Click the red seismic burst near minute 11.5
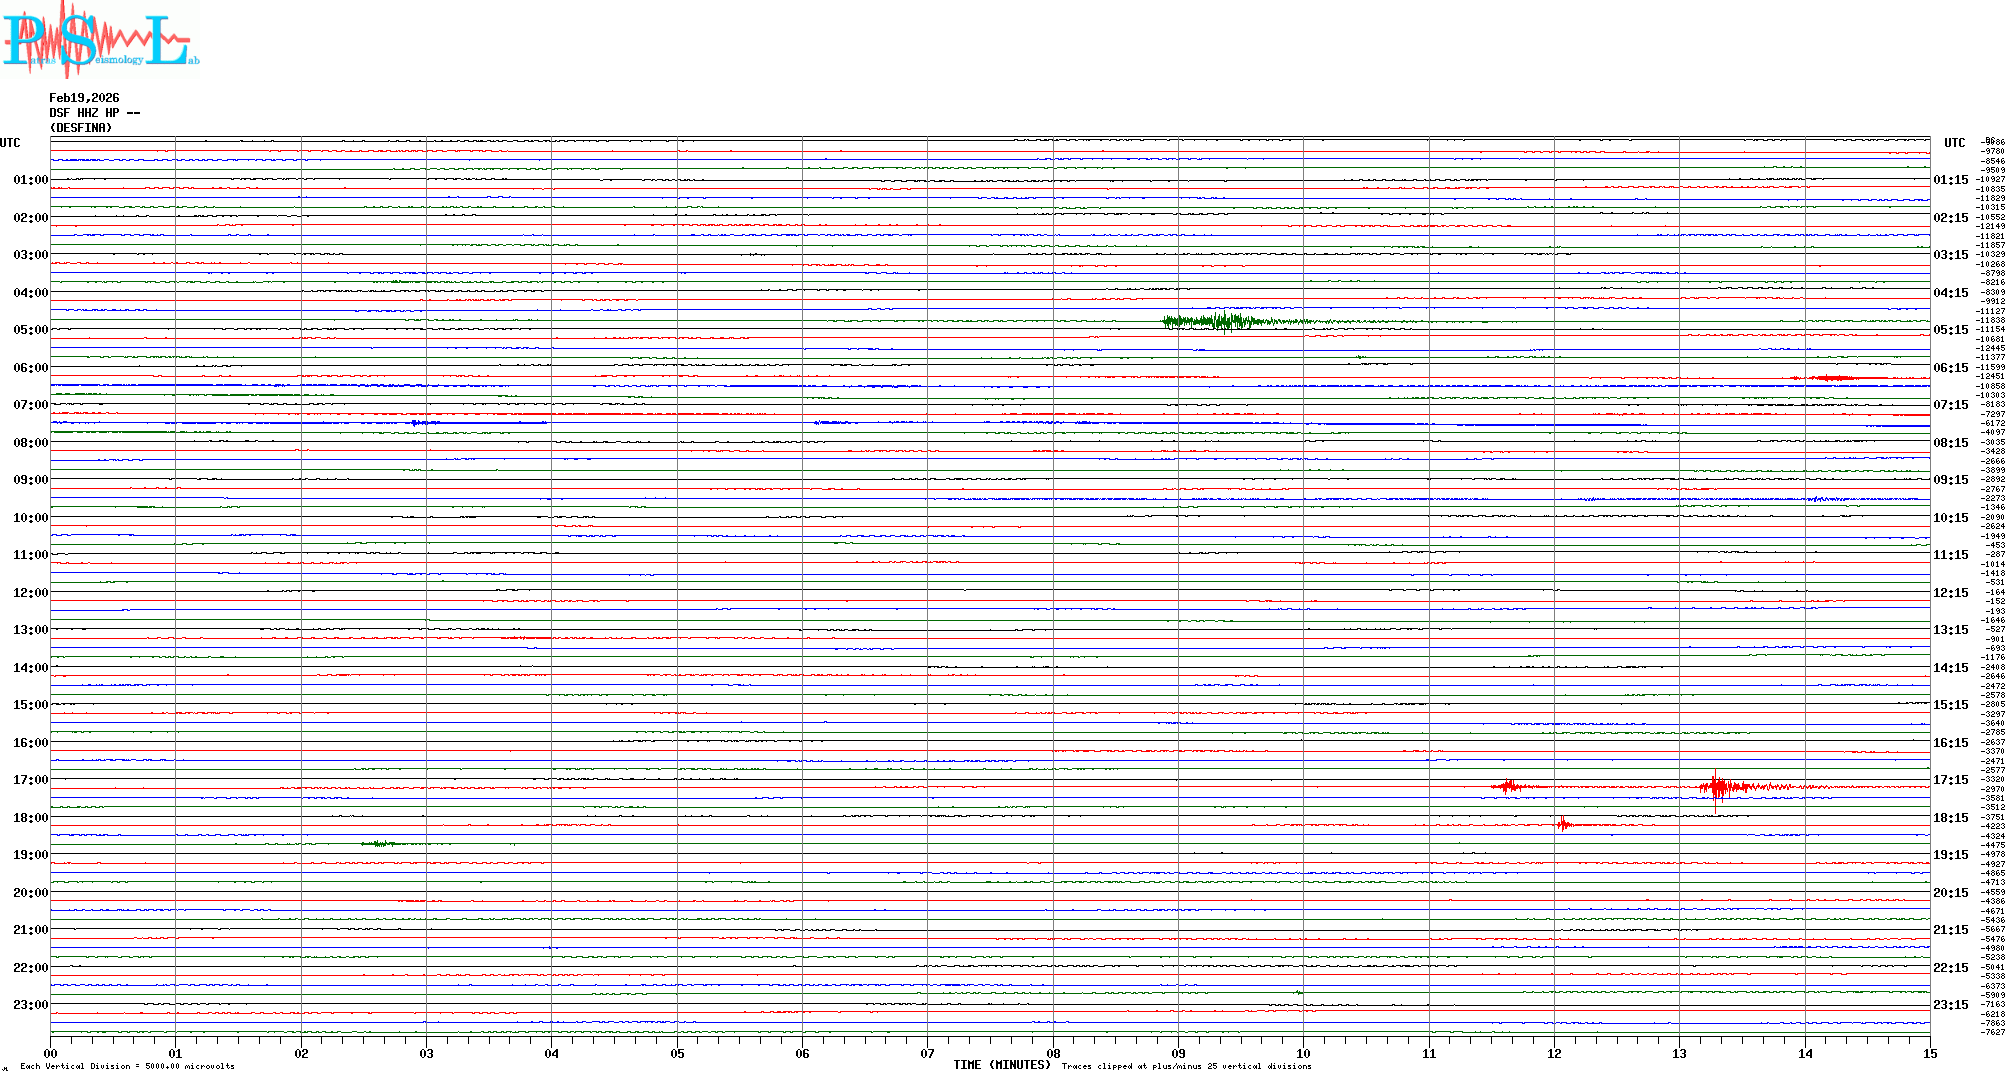This screenshot has height=1080, width=2010. tap(1509, 787)
